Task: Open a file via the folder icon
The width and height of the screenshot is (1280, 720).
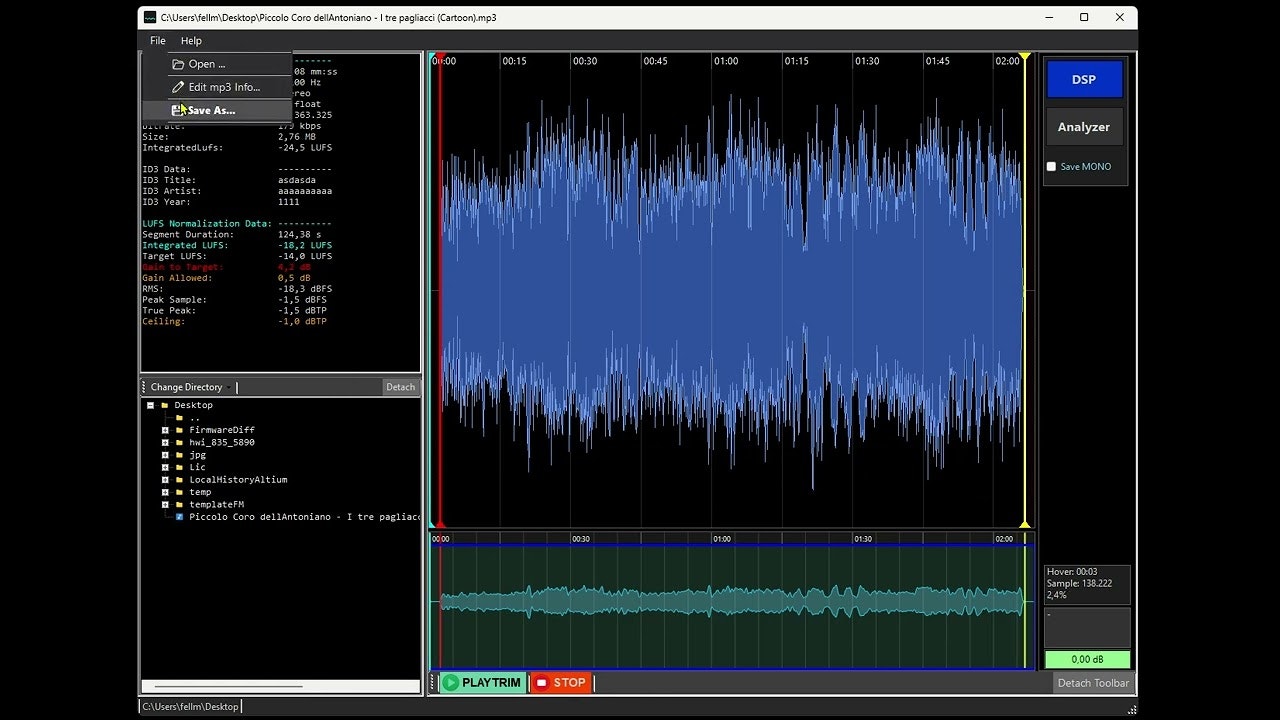Action: (176, 63)
